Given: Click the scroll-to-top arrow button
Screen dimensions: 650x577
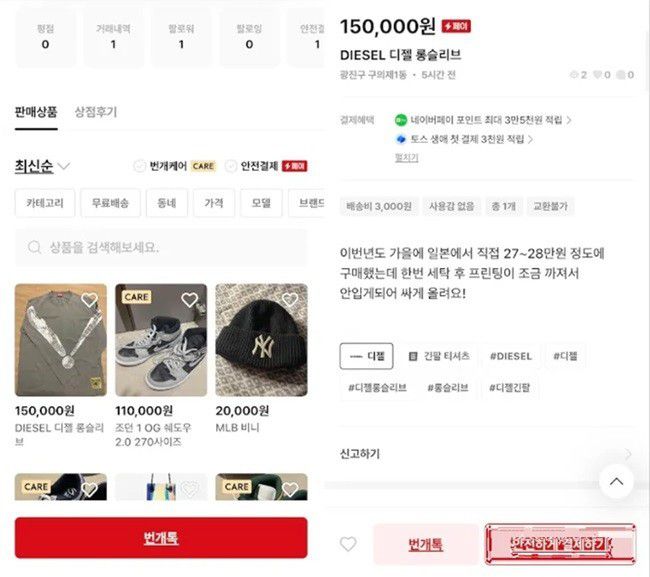Looking at the screenshot, I should (x=616, y=481).
